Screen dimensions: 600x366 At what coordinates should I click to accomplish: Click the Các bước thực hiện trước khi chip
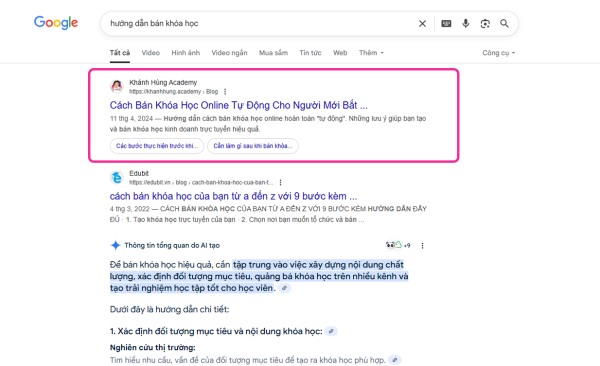tap(157, 146)
